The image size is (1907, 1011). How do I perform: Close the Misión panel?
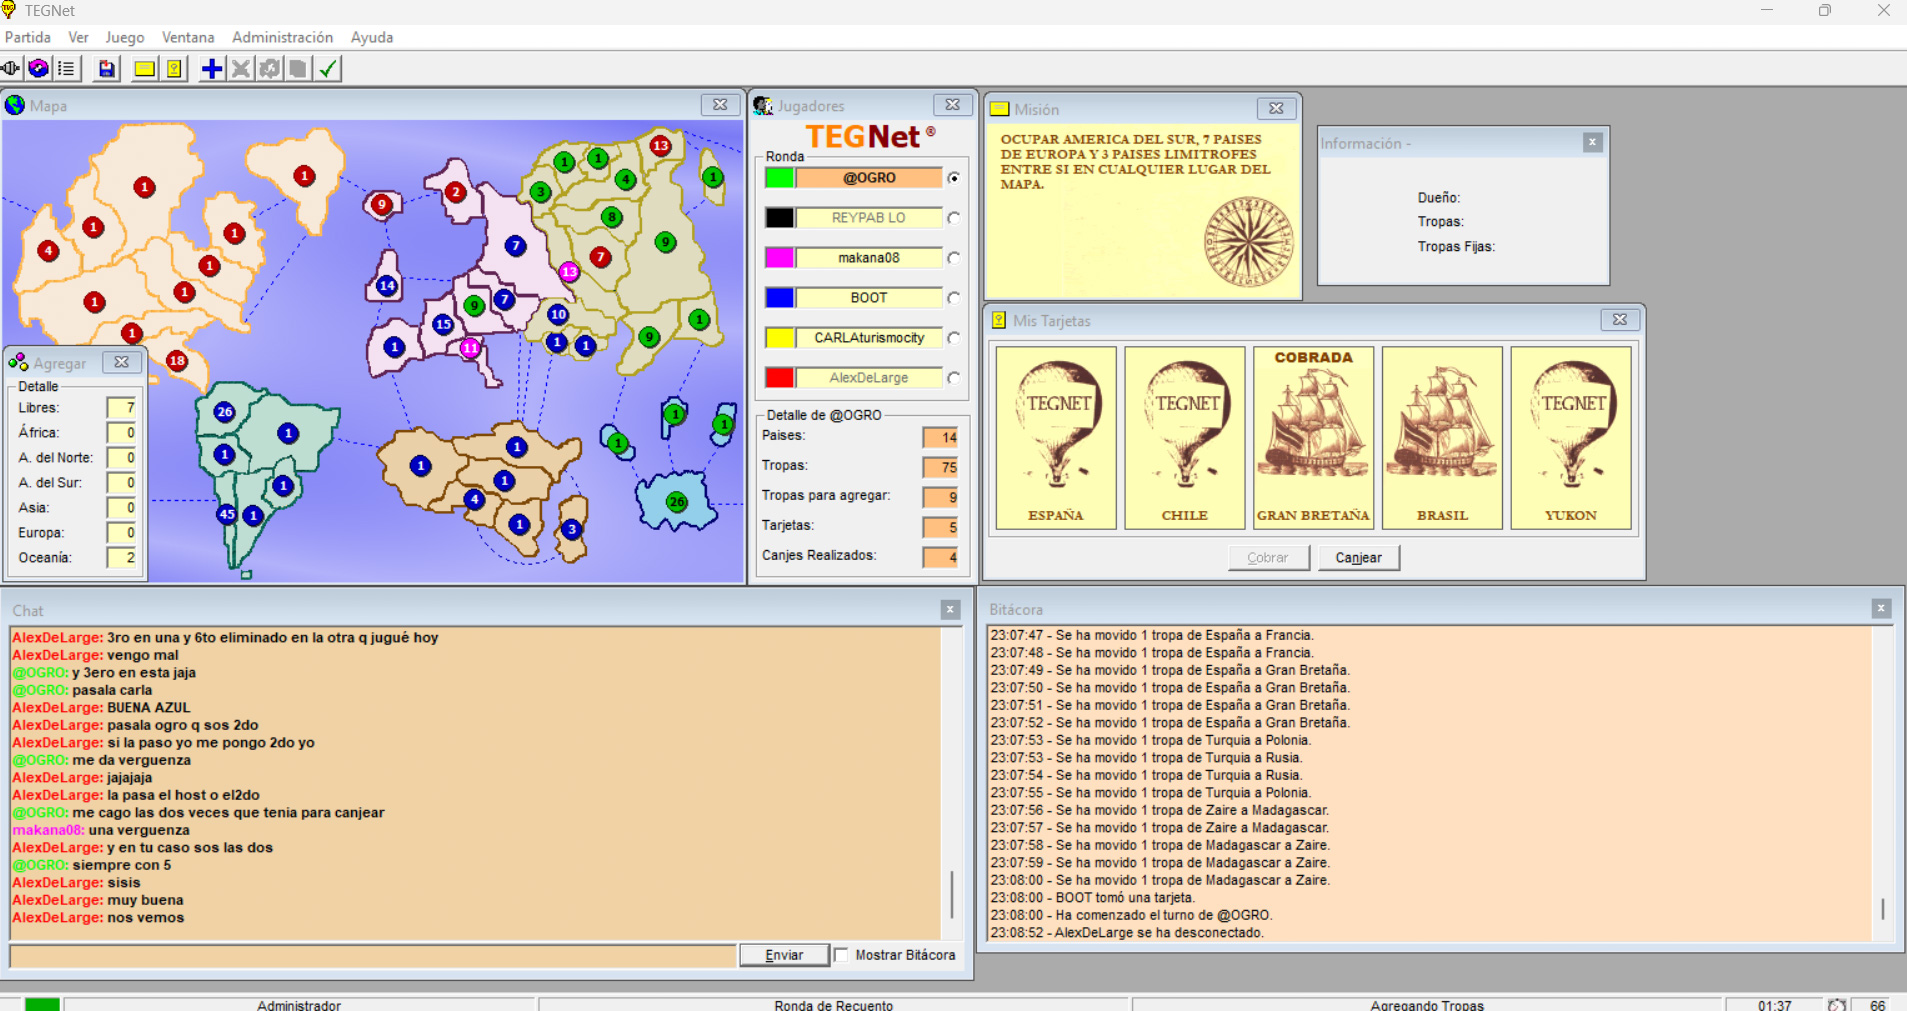tap(1276, 109)
